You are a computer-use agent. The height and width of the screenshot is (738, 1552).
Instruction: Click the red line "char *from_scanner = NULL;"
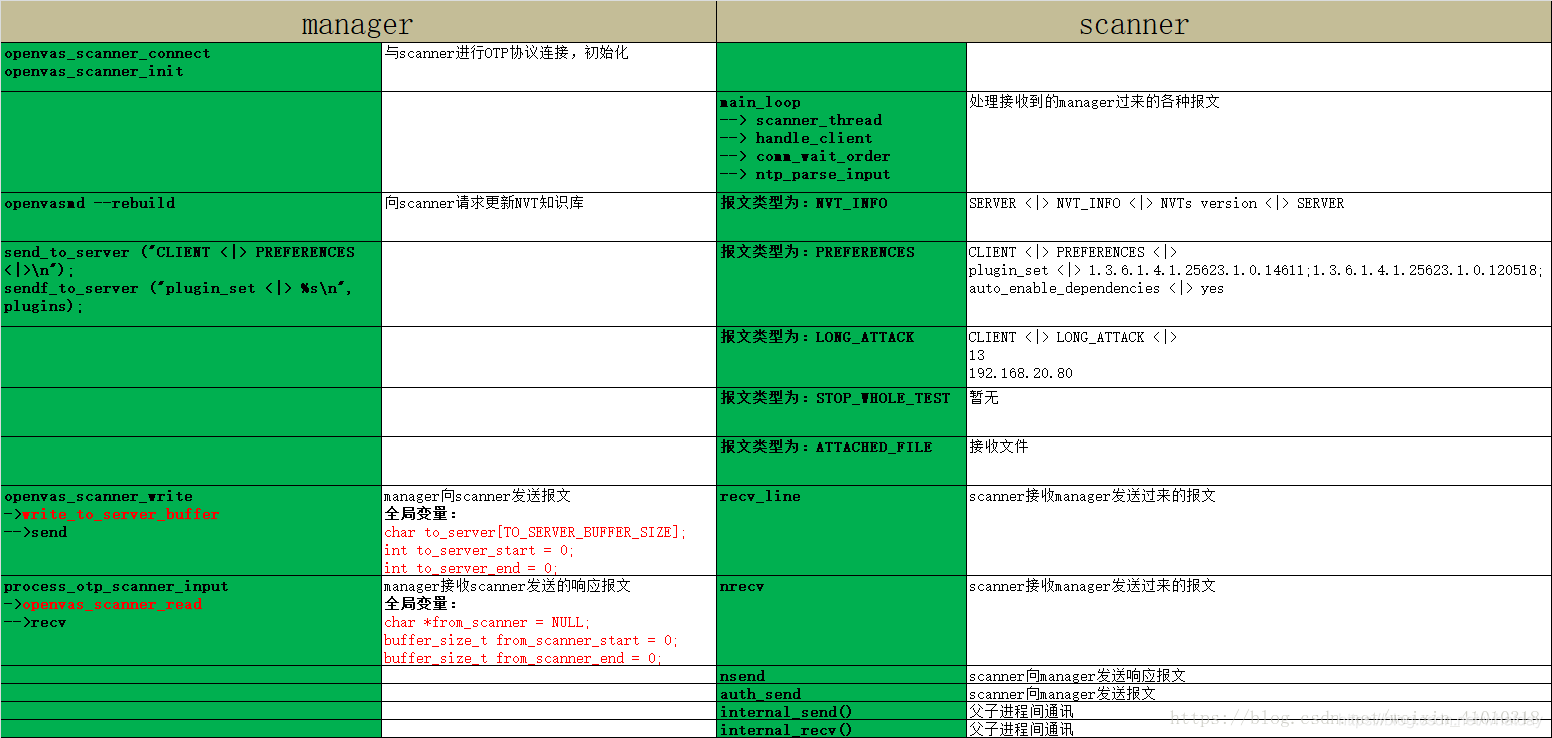point(487,622)
